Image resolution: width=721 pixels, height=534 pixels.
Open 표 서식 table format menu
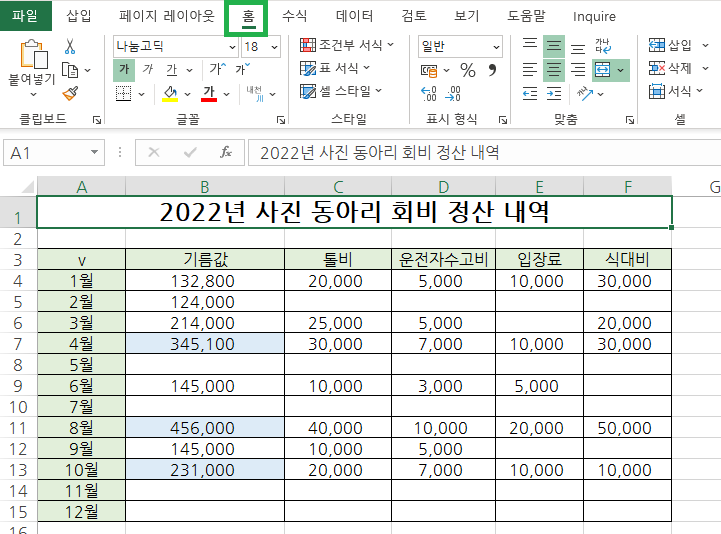click(335, 68)
